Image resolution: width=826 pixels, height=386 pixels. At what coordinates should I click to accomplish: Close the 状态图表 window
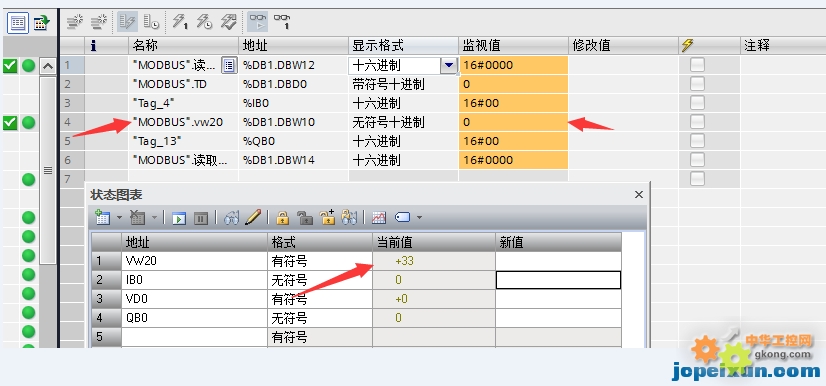pyautogui.click(x=639, y=194)
